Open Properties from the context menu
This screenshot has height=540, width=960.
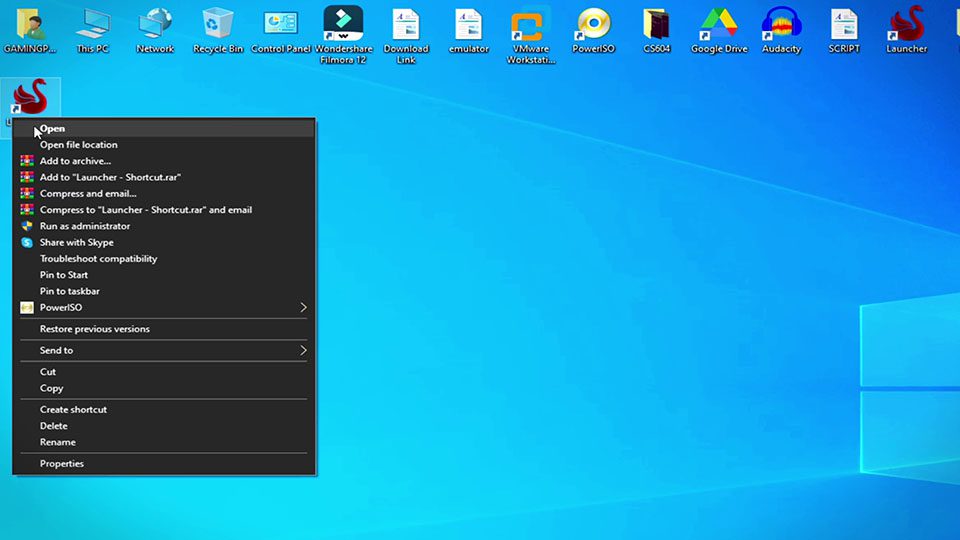164,463
